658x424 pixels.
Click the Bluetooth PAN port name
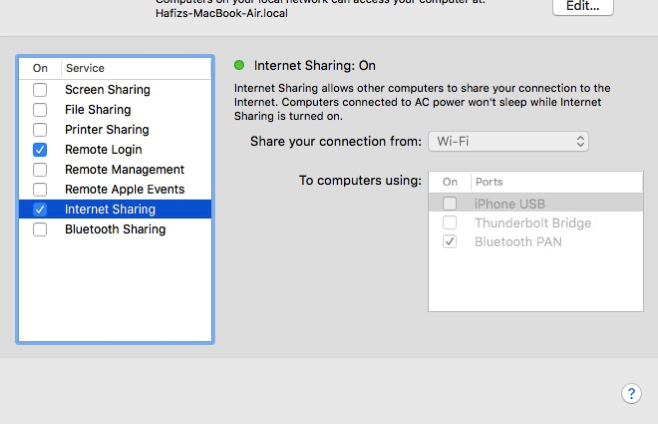pos(518,242)
